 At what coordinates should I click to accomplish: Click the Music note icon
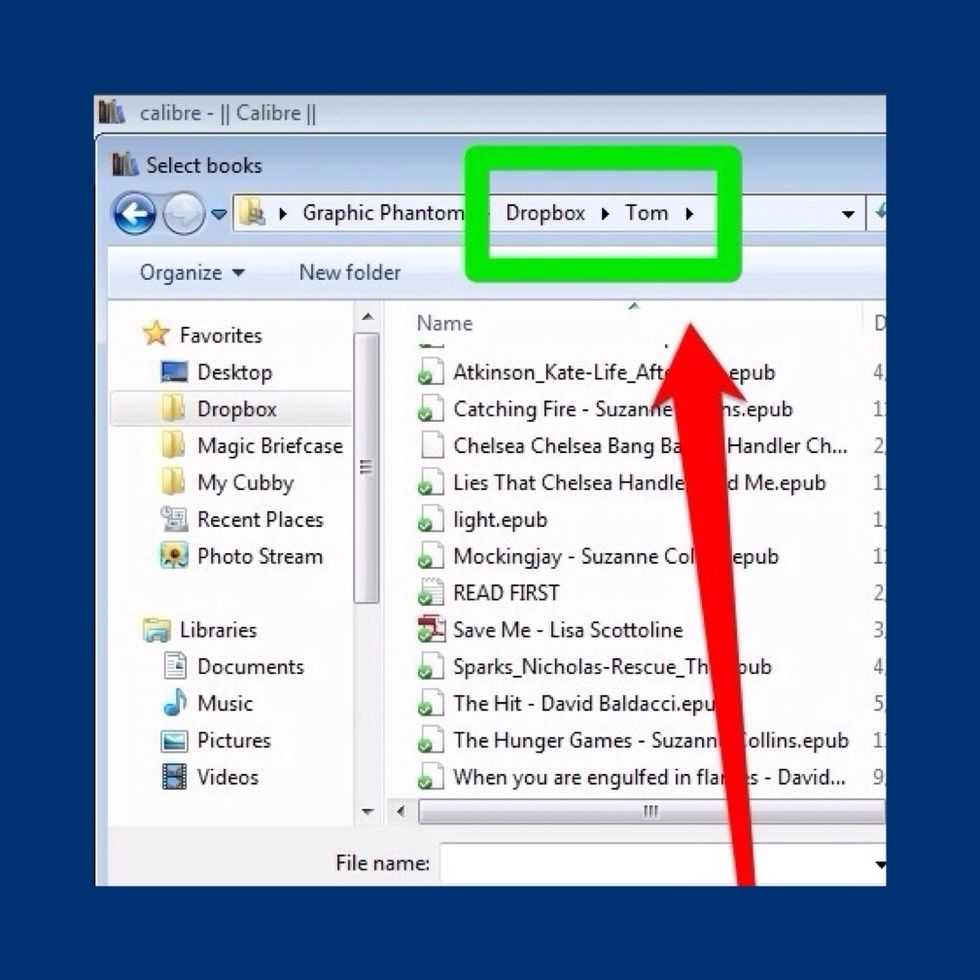[174, 702]
